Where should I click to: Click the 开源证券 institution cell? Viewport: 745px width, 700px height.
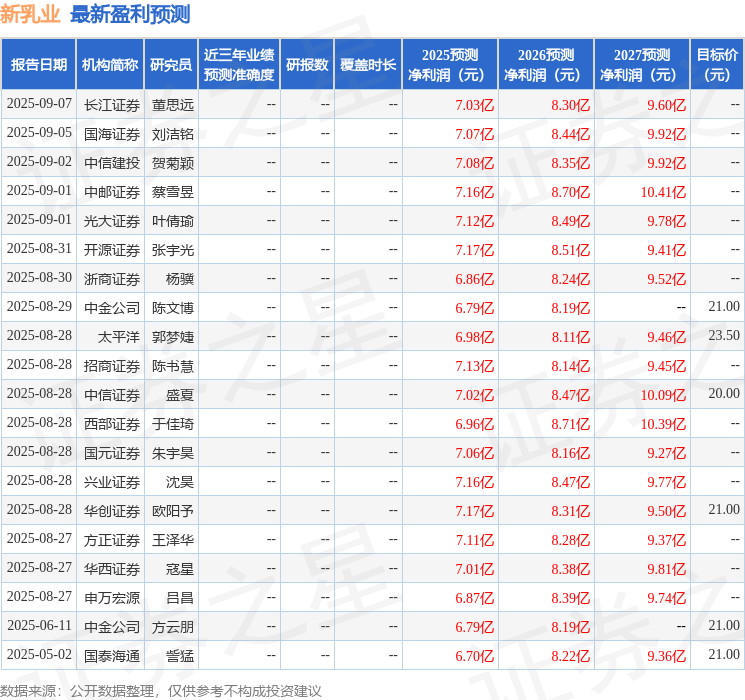click(x=112, y=250)
